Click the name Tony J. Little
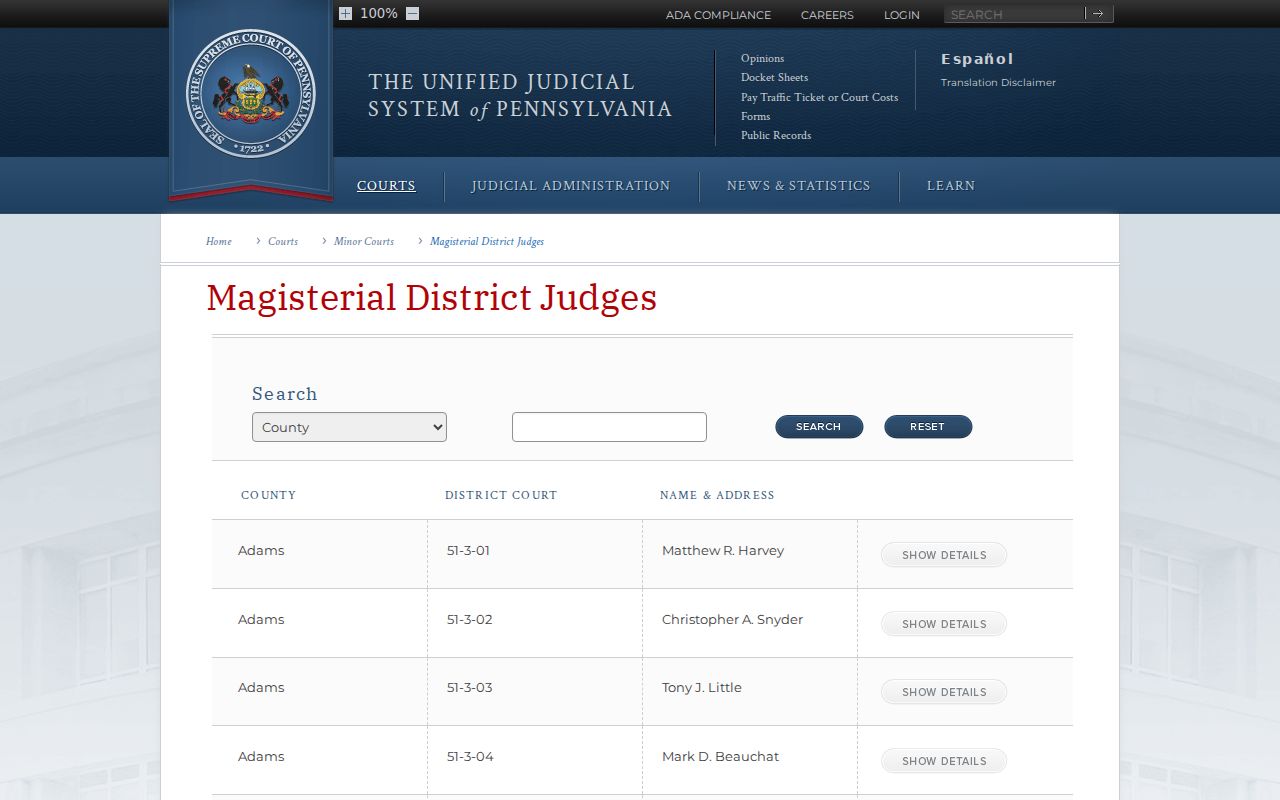 pyautogui.click(x=702, y=687)
